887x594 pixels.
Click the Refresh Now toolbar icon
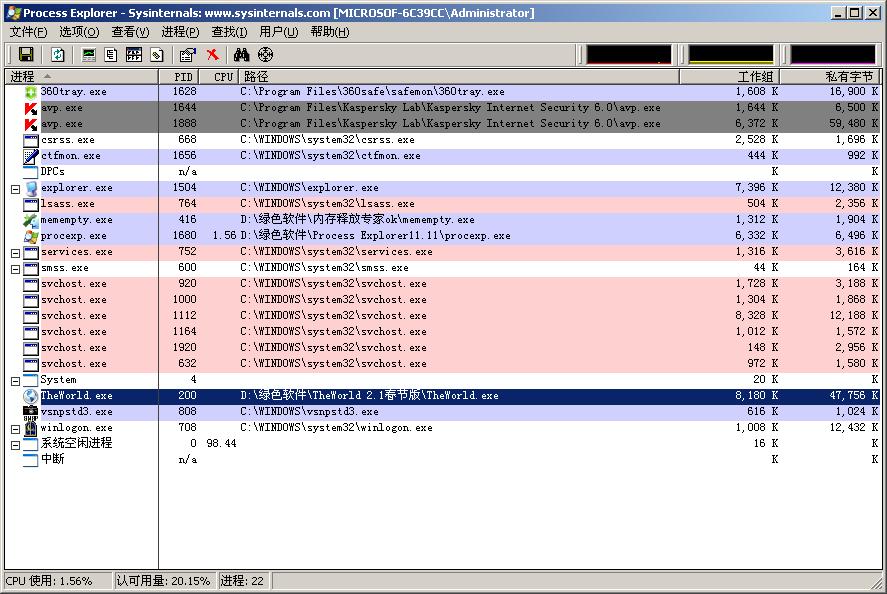tap(58, 54)
